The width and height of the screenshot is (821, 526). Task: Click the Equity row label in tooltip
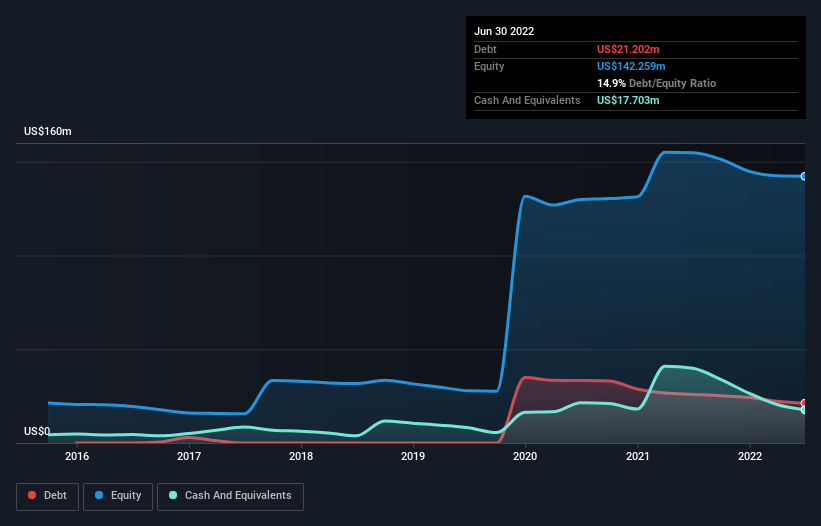(489, 66)
